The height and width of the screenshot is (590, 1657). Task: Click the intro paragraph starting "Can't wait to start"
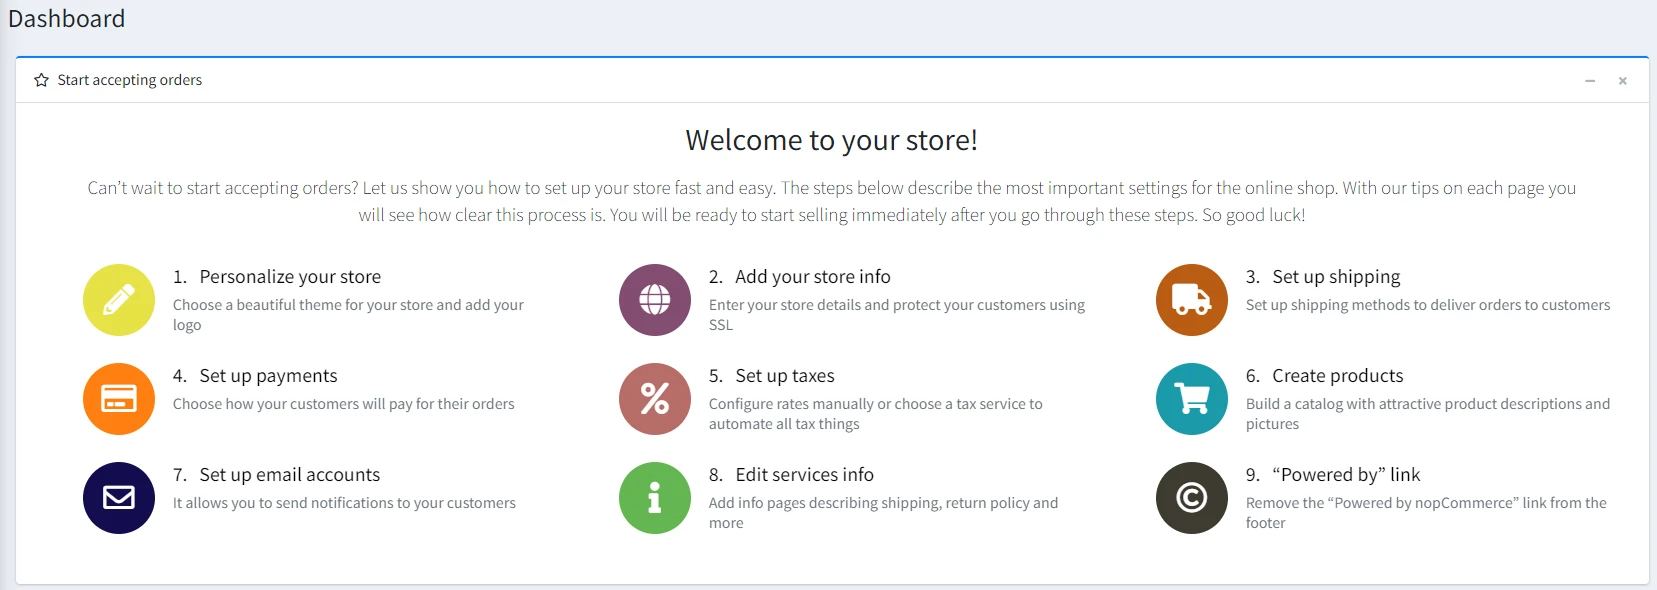(832, 201)
